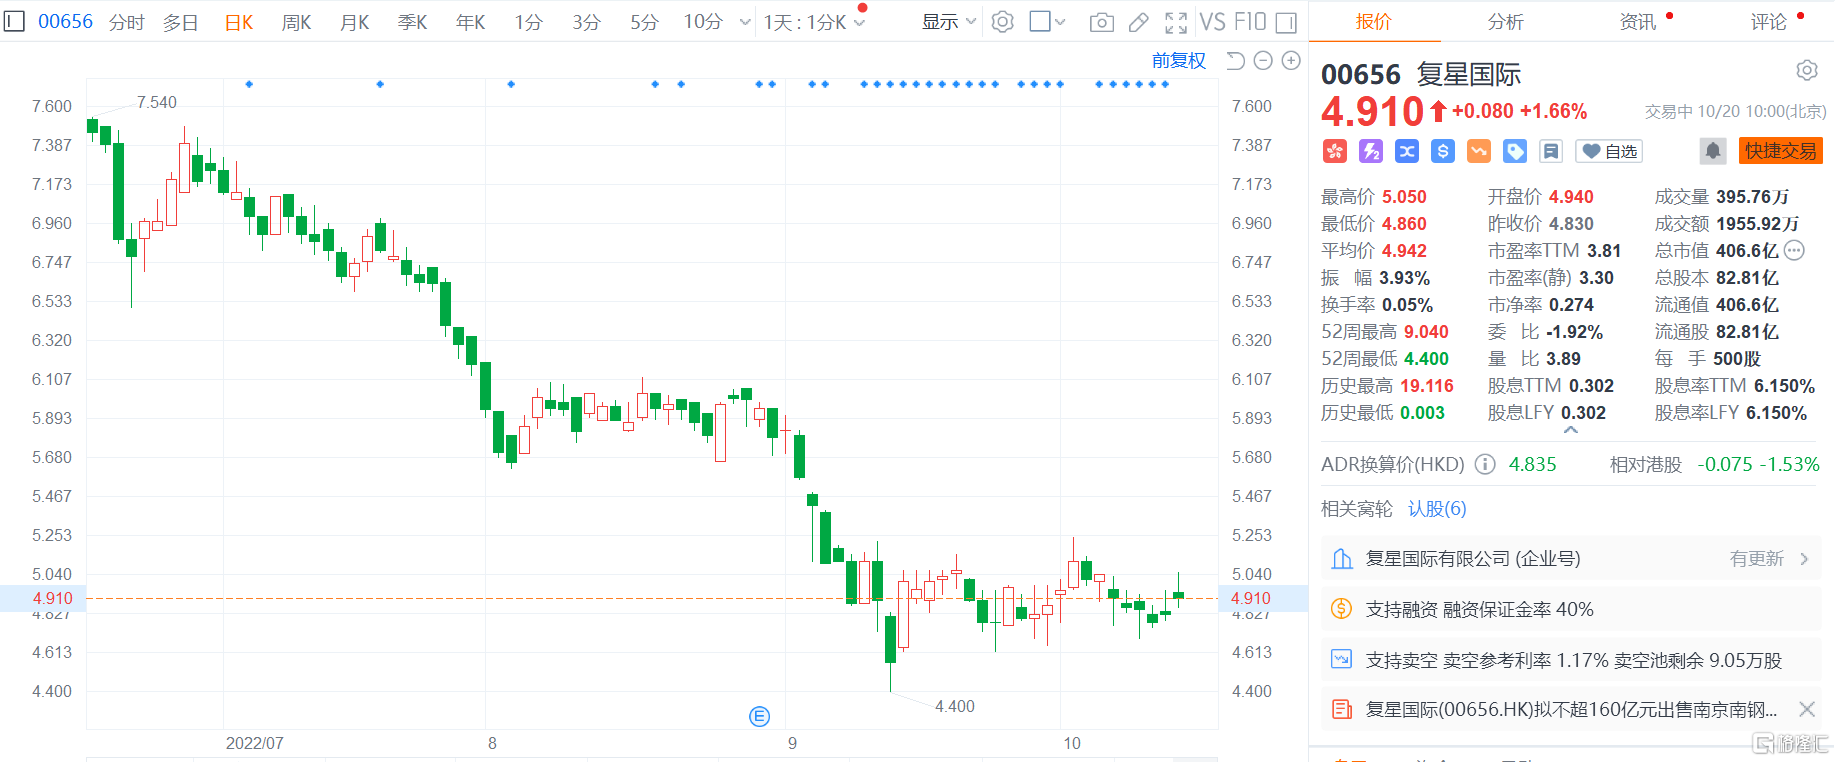Activate the drawing pencil tool
1835x762 pixels.
[1139, 22]
